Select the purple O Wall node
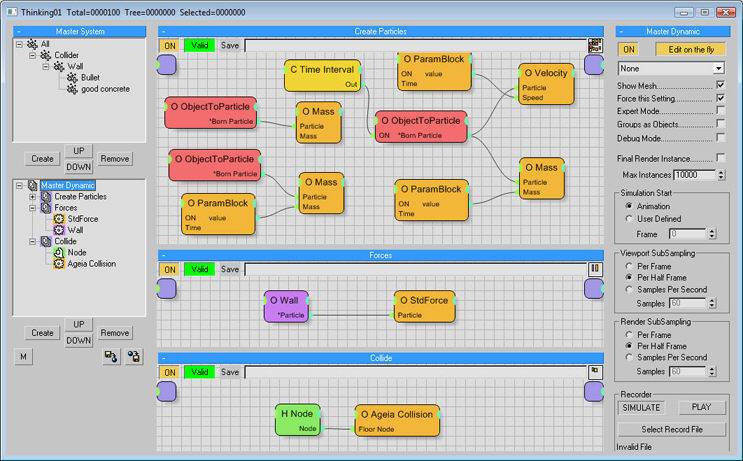The height and width of the screenshot is (461, 743). click(287, 307)
